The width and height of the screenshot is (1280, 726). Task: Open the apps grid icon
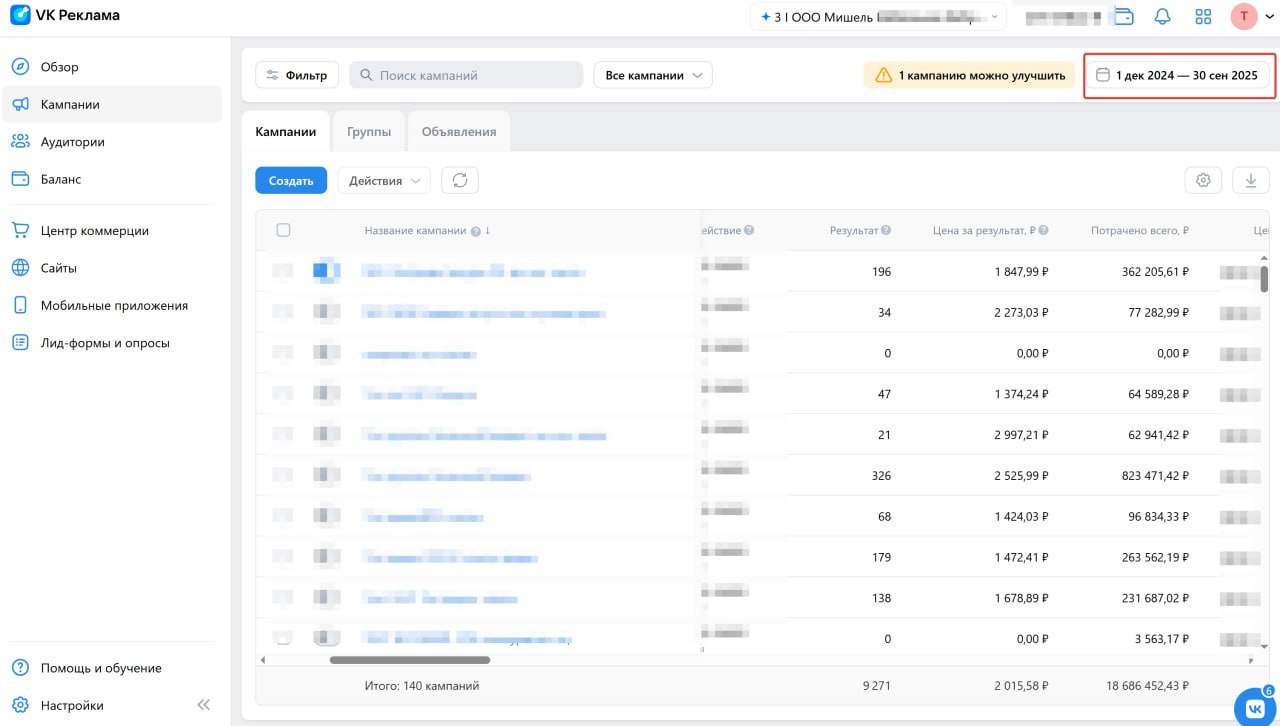[1203, 17]
